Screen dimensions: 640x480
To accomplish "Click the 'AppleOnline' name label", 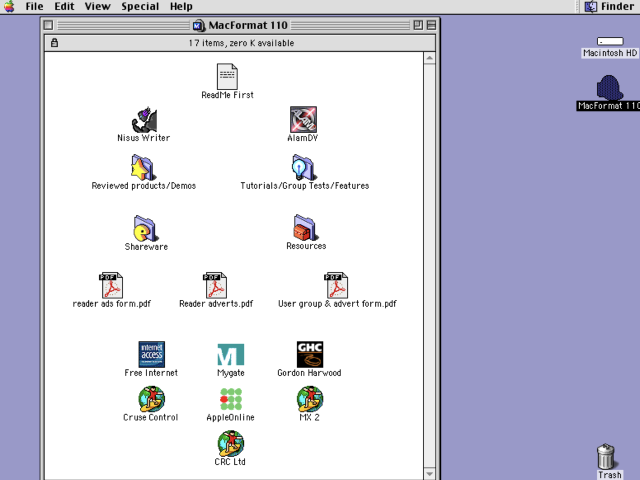I will (231, 417).
